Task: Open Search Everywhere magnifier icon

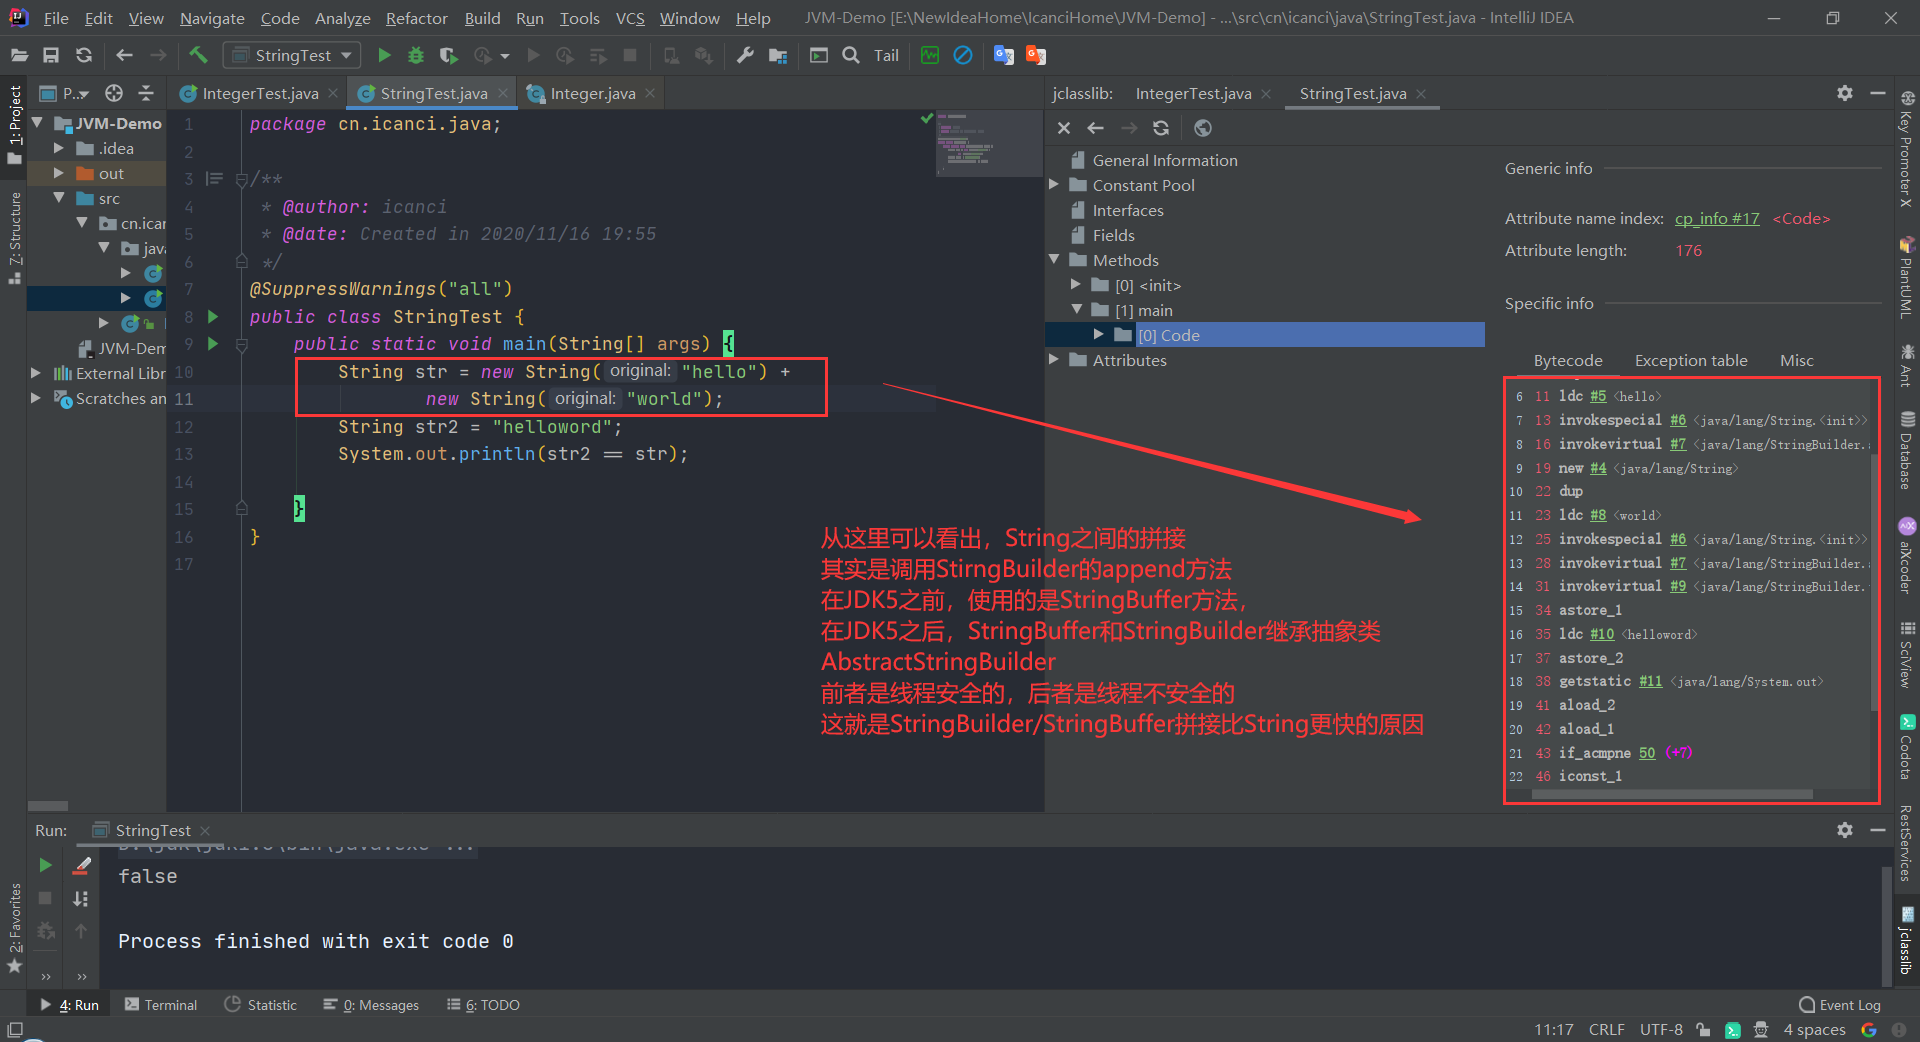Action: point(851,55)
